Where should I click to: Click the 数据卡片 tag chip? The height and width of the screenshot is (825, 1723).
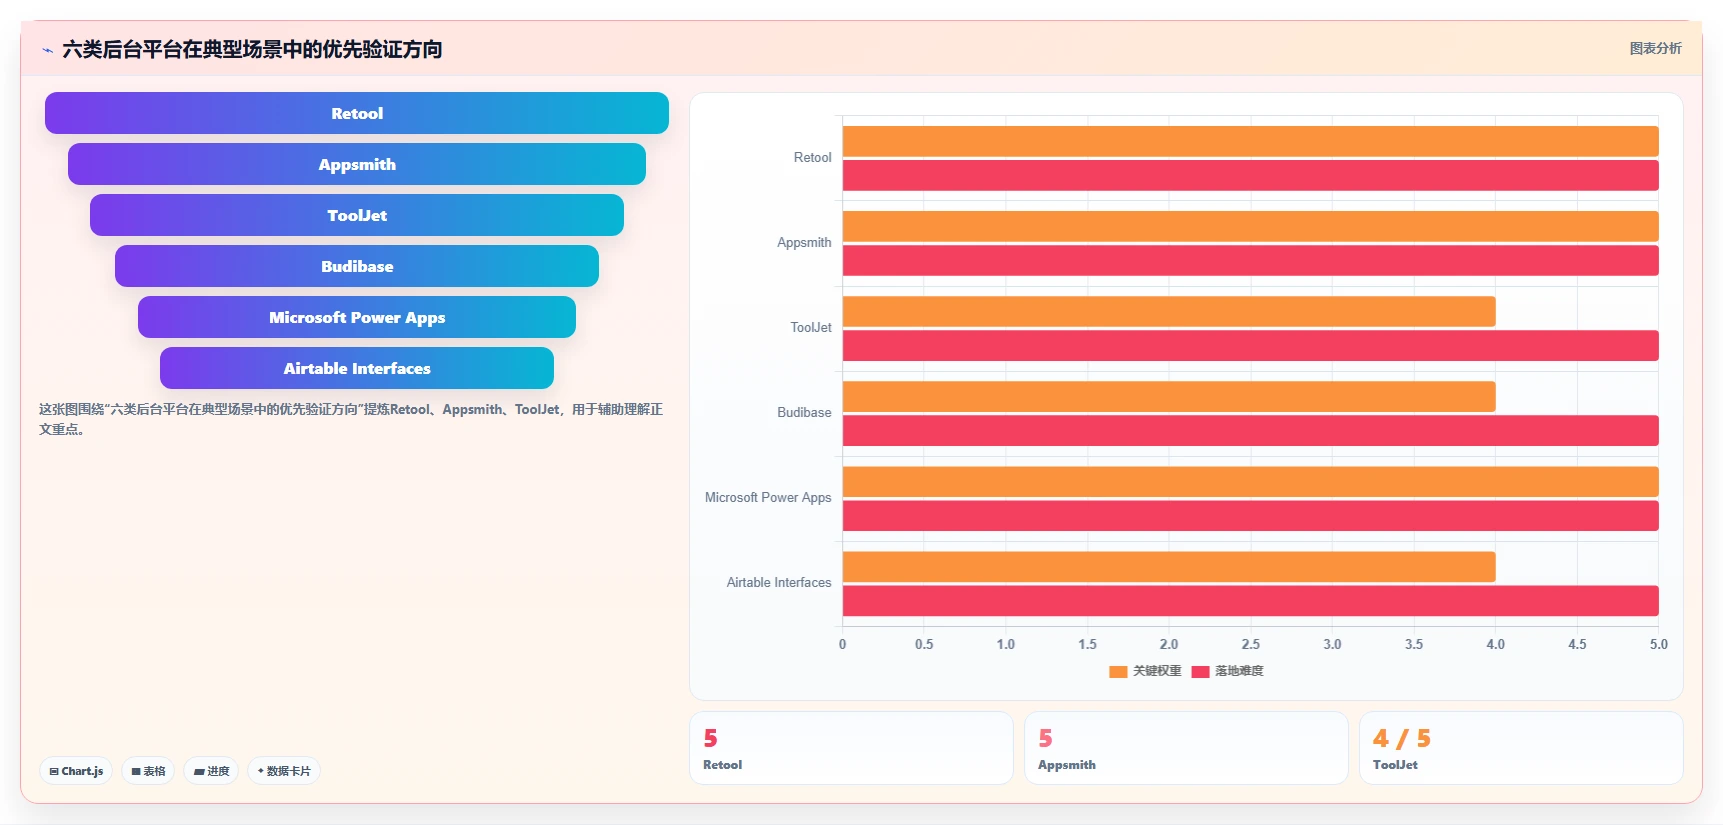(284, 771)
